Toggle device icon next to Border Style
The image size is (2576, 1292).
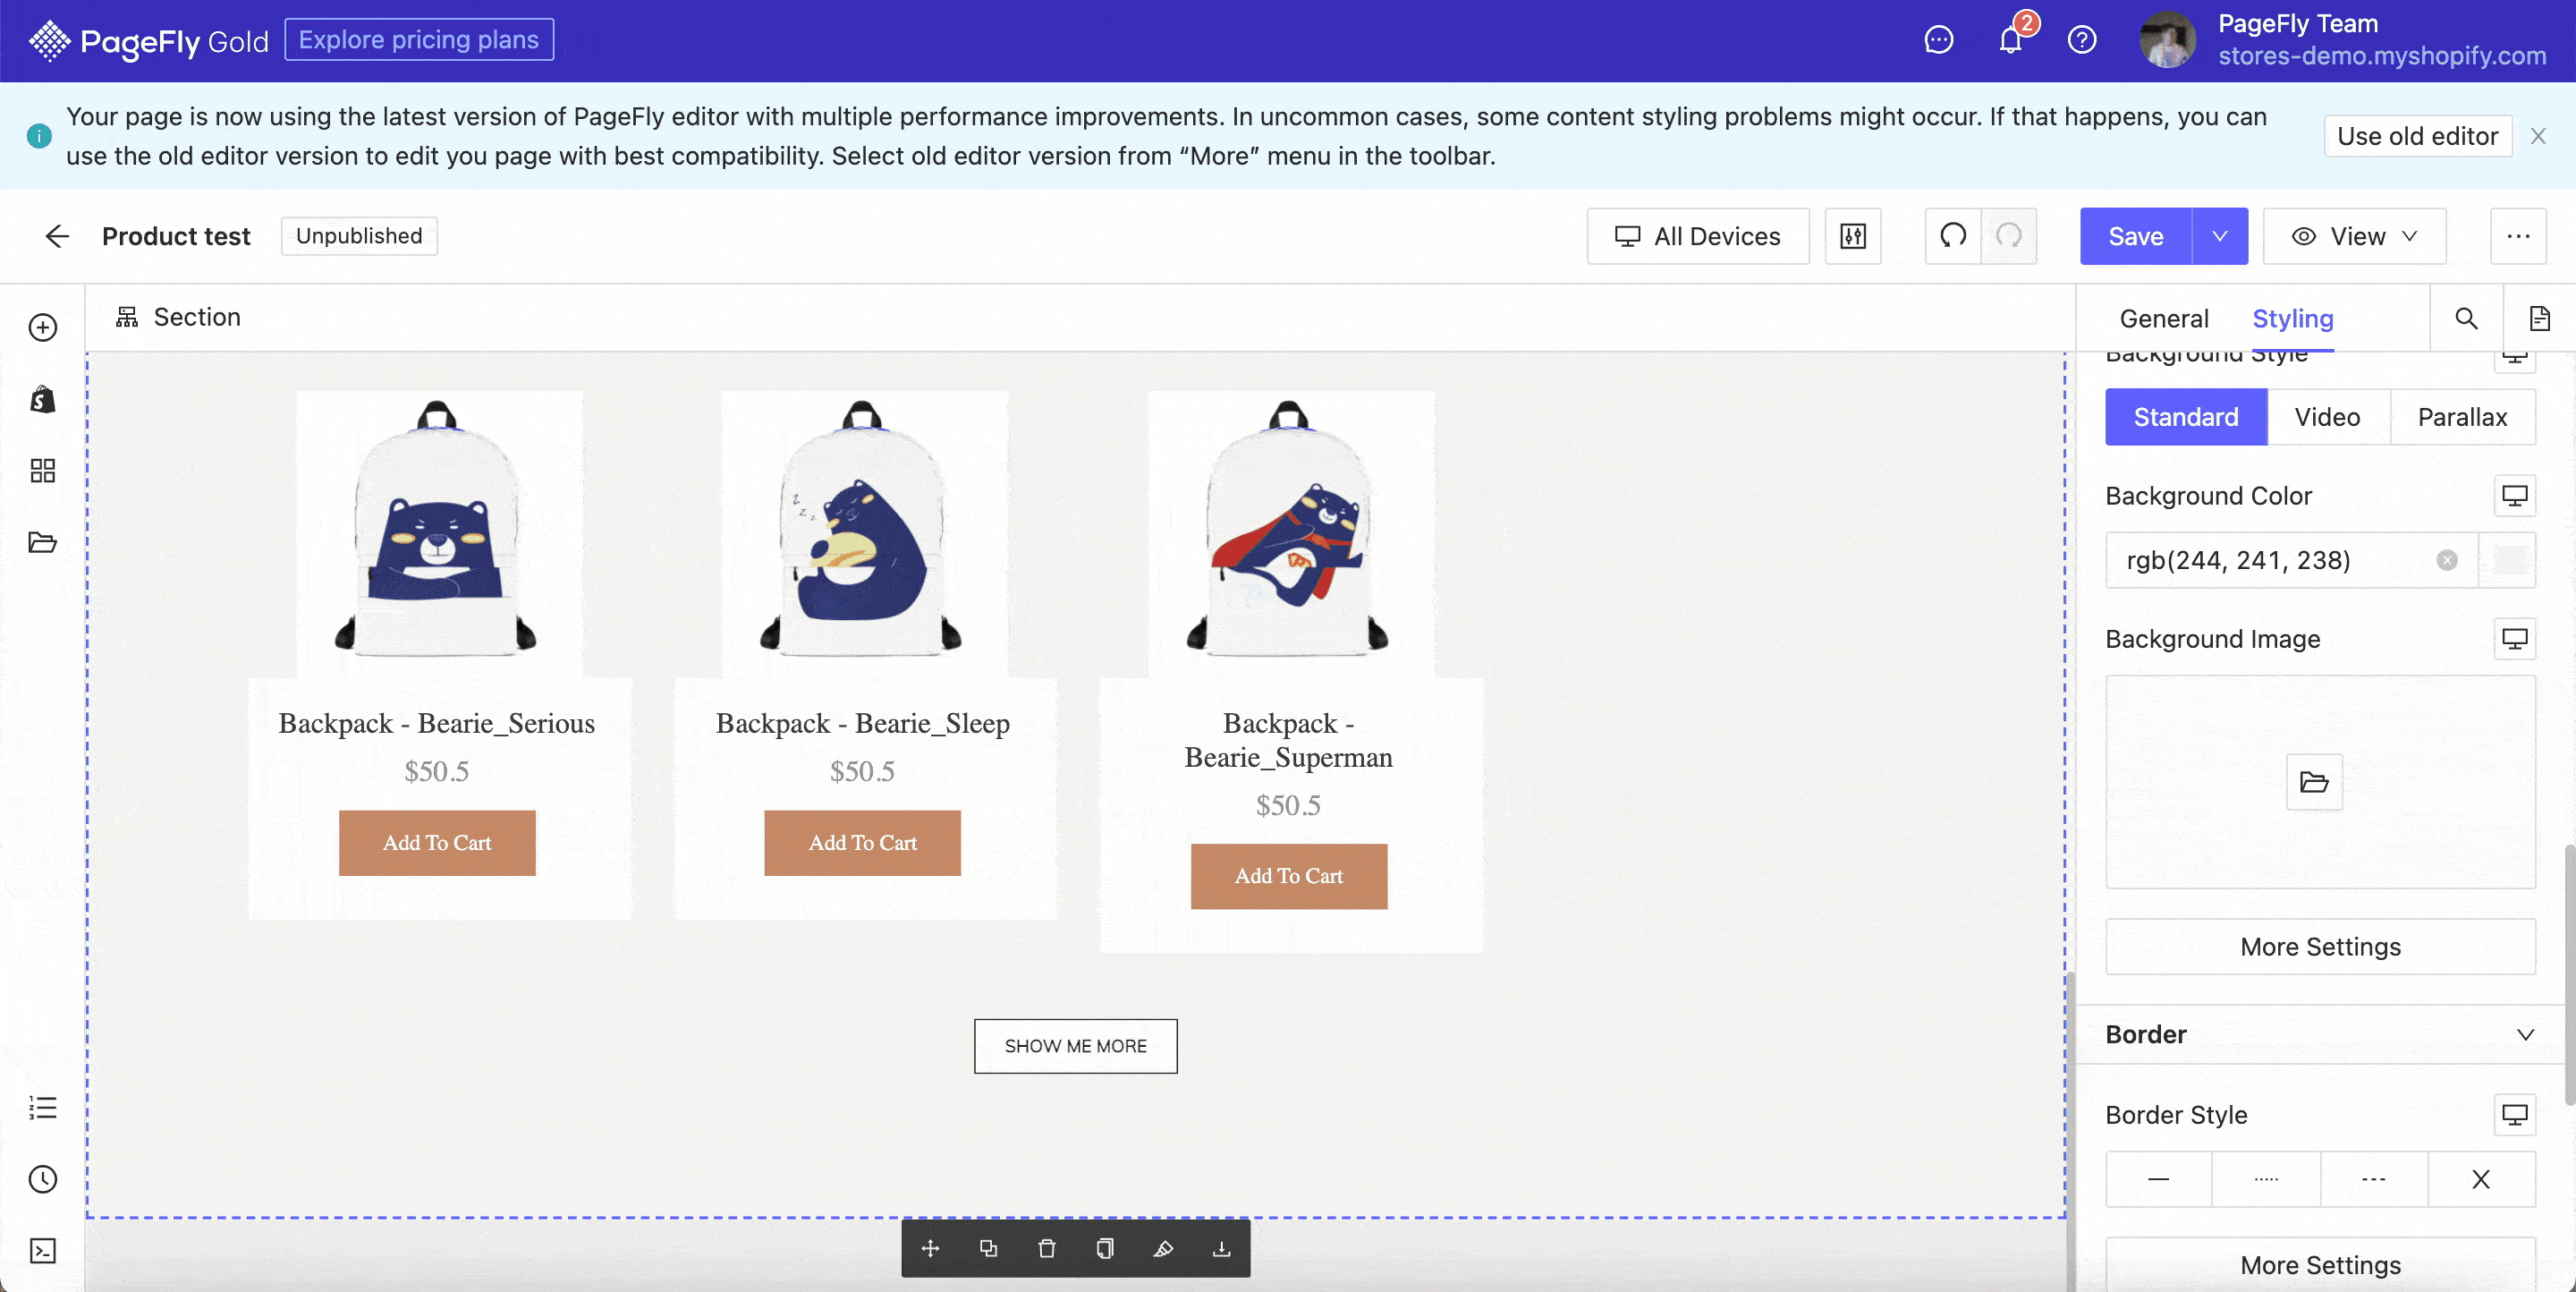[x=2514, y=1114]
